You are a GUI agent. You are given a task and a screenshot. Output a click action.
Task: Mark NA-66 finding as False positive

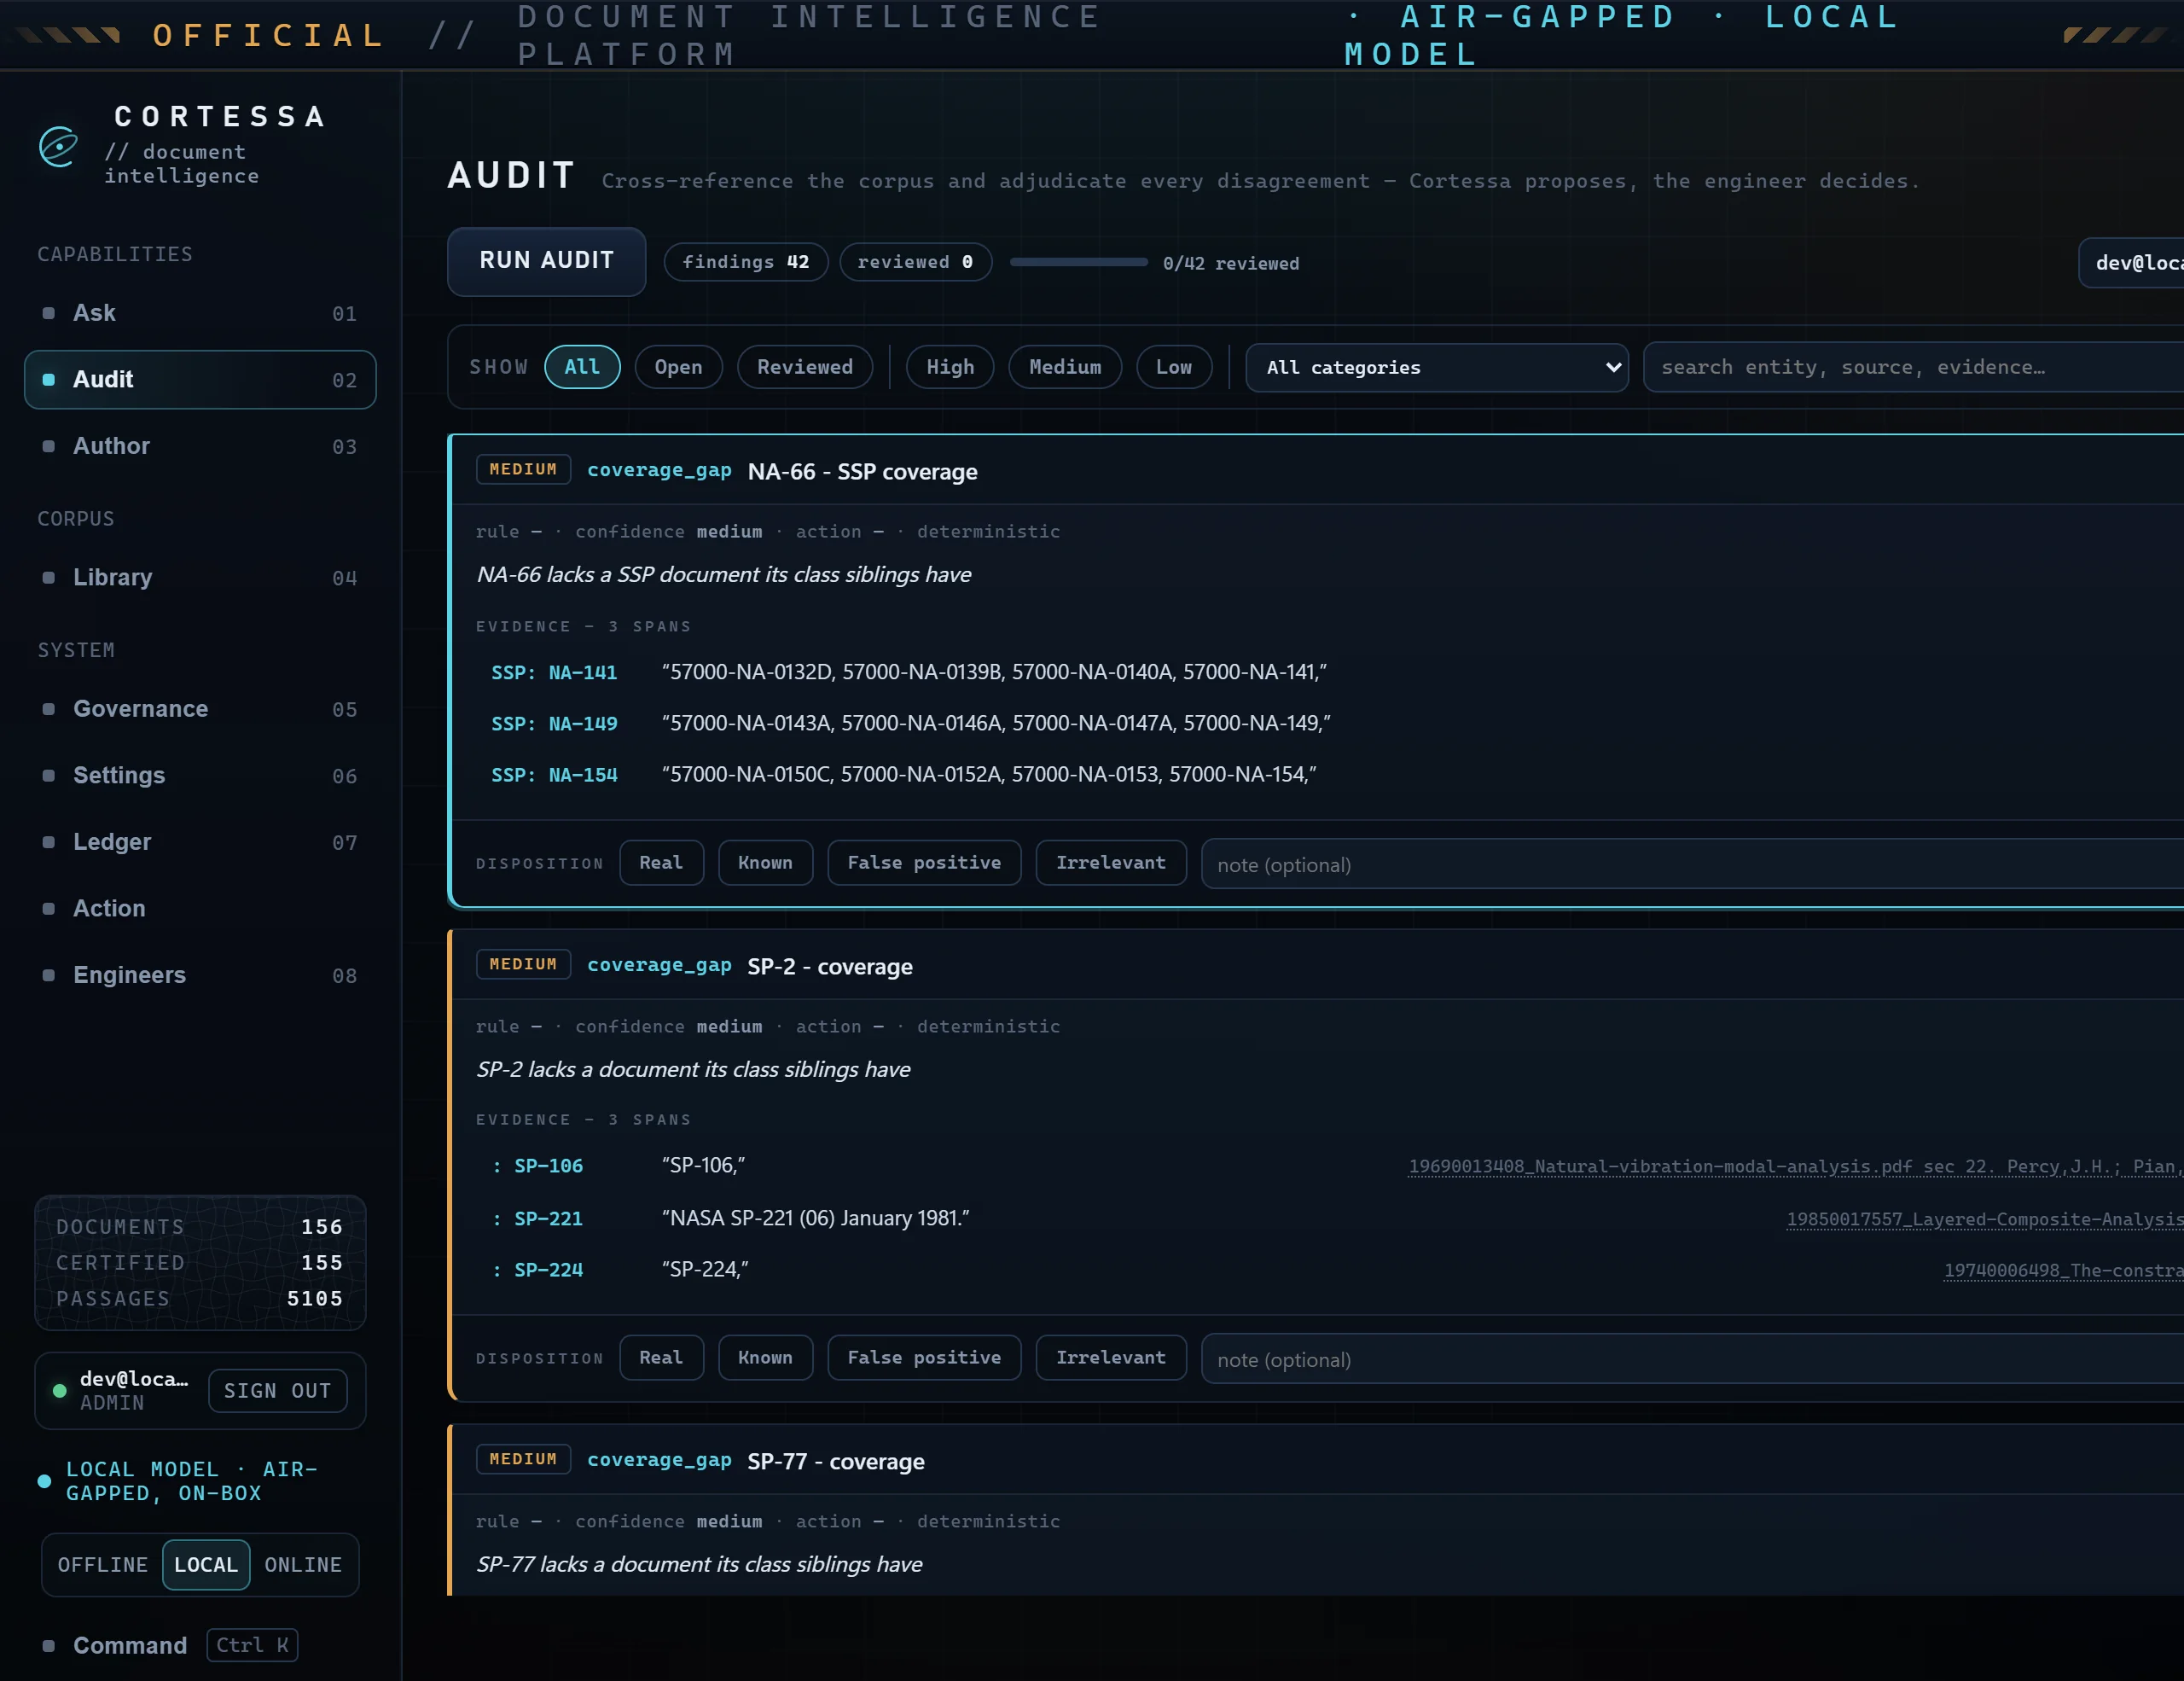pos(924,862)
